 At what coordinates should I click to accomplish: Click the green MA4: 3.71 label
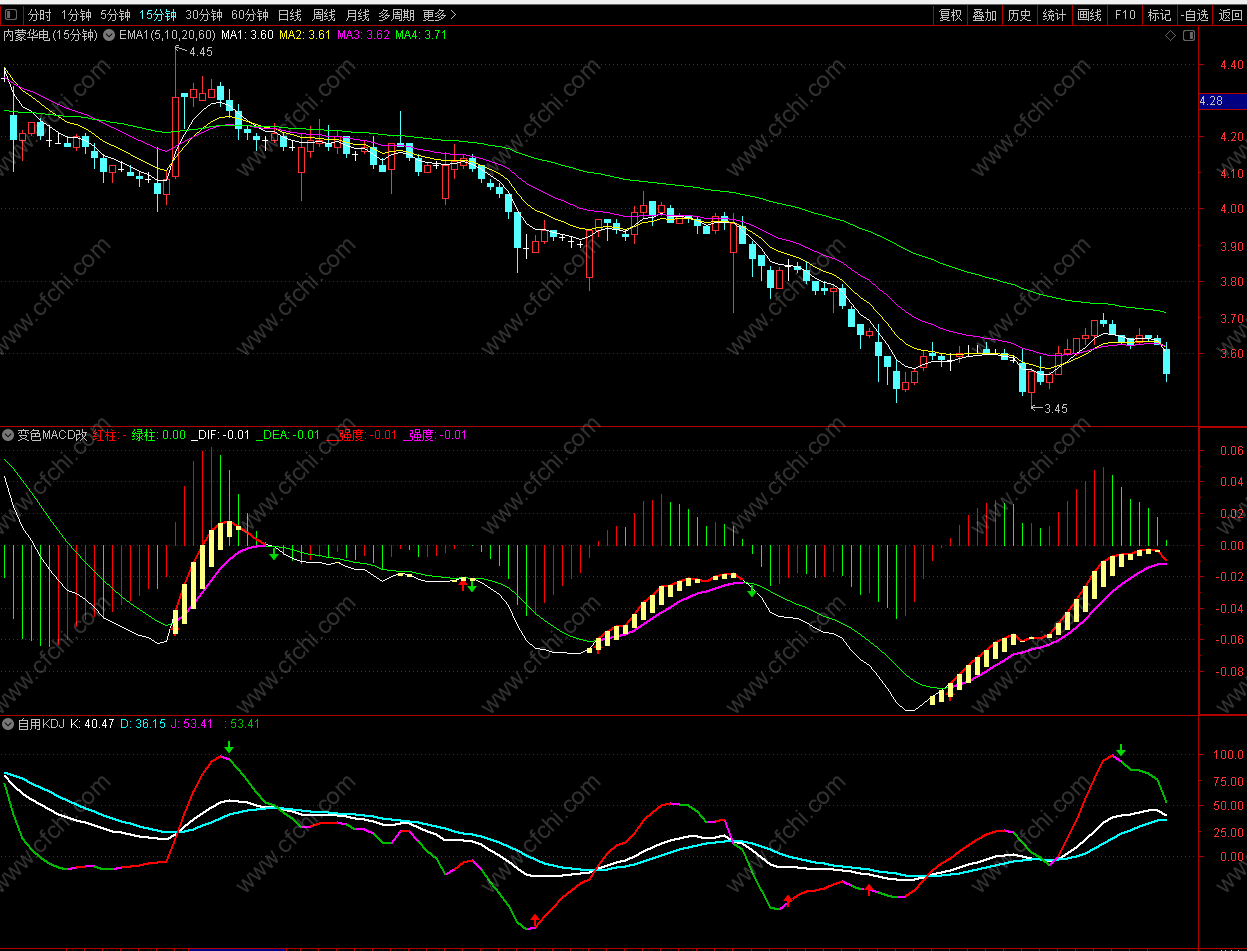421,35
